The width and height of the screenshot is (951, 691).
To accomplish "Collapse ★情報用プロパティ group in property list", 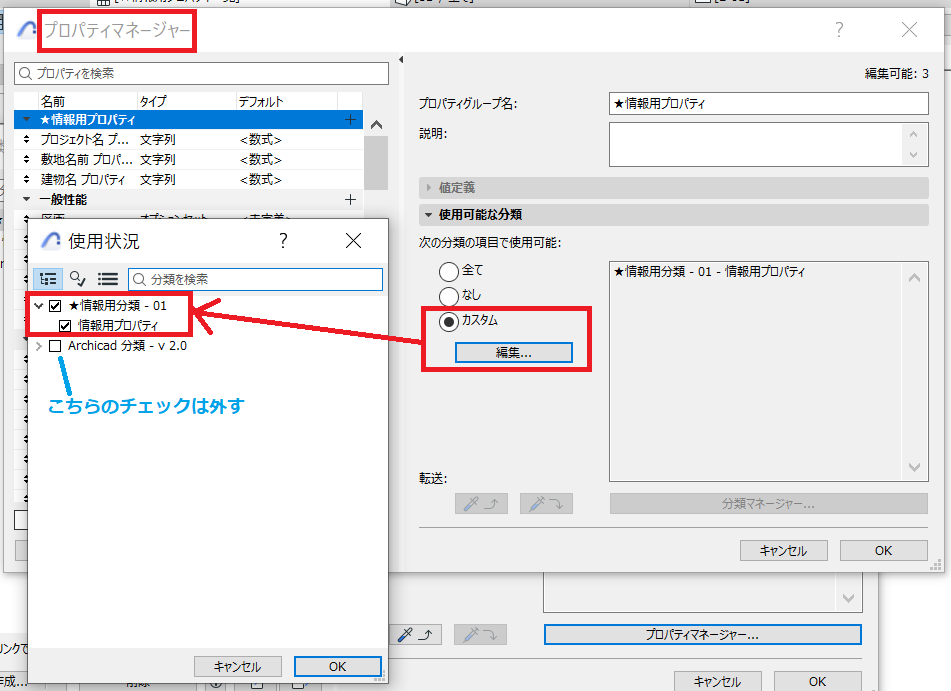I will 26,120.
